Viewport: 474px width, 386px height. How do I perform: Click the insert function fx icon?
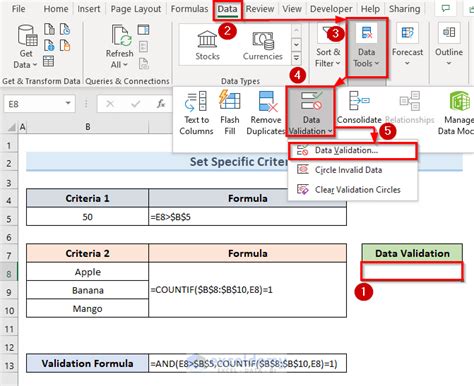[161, 104]
